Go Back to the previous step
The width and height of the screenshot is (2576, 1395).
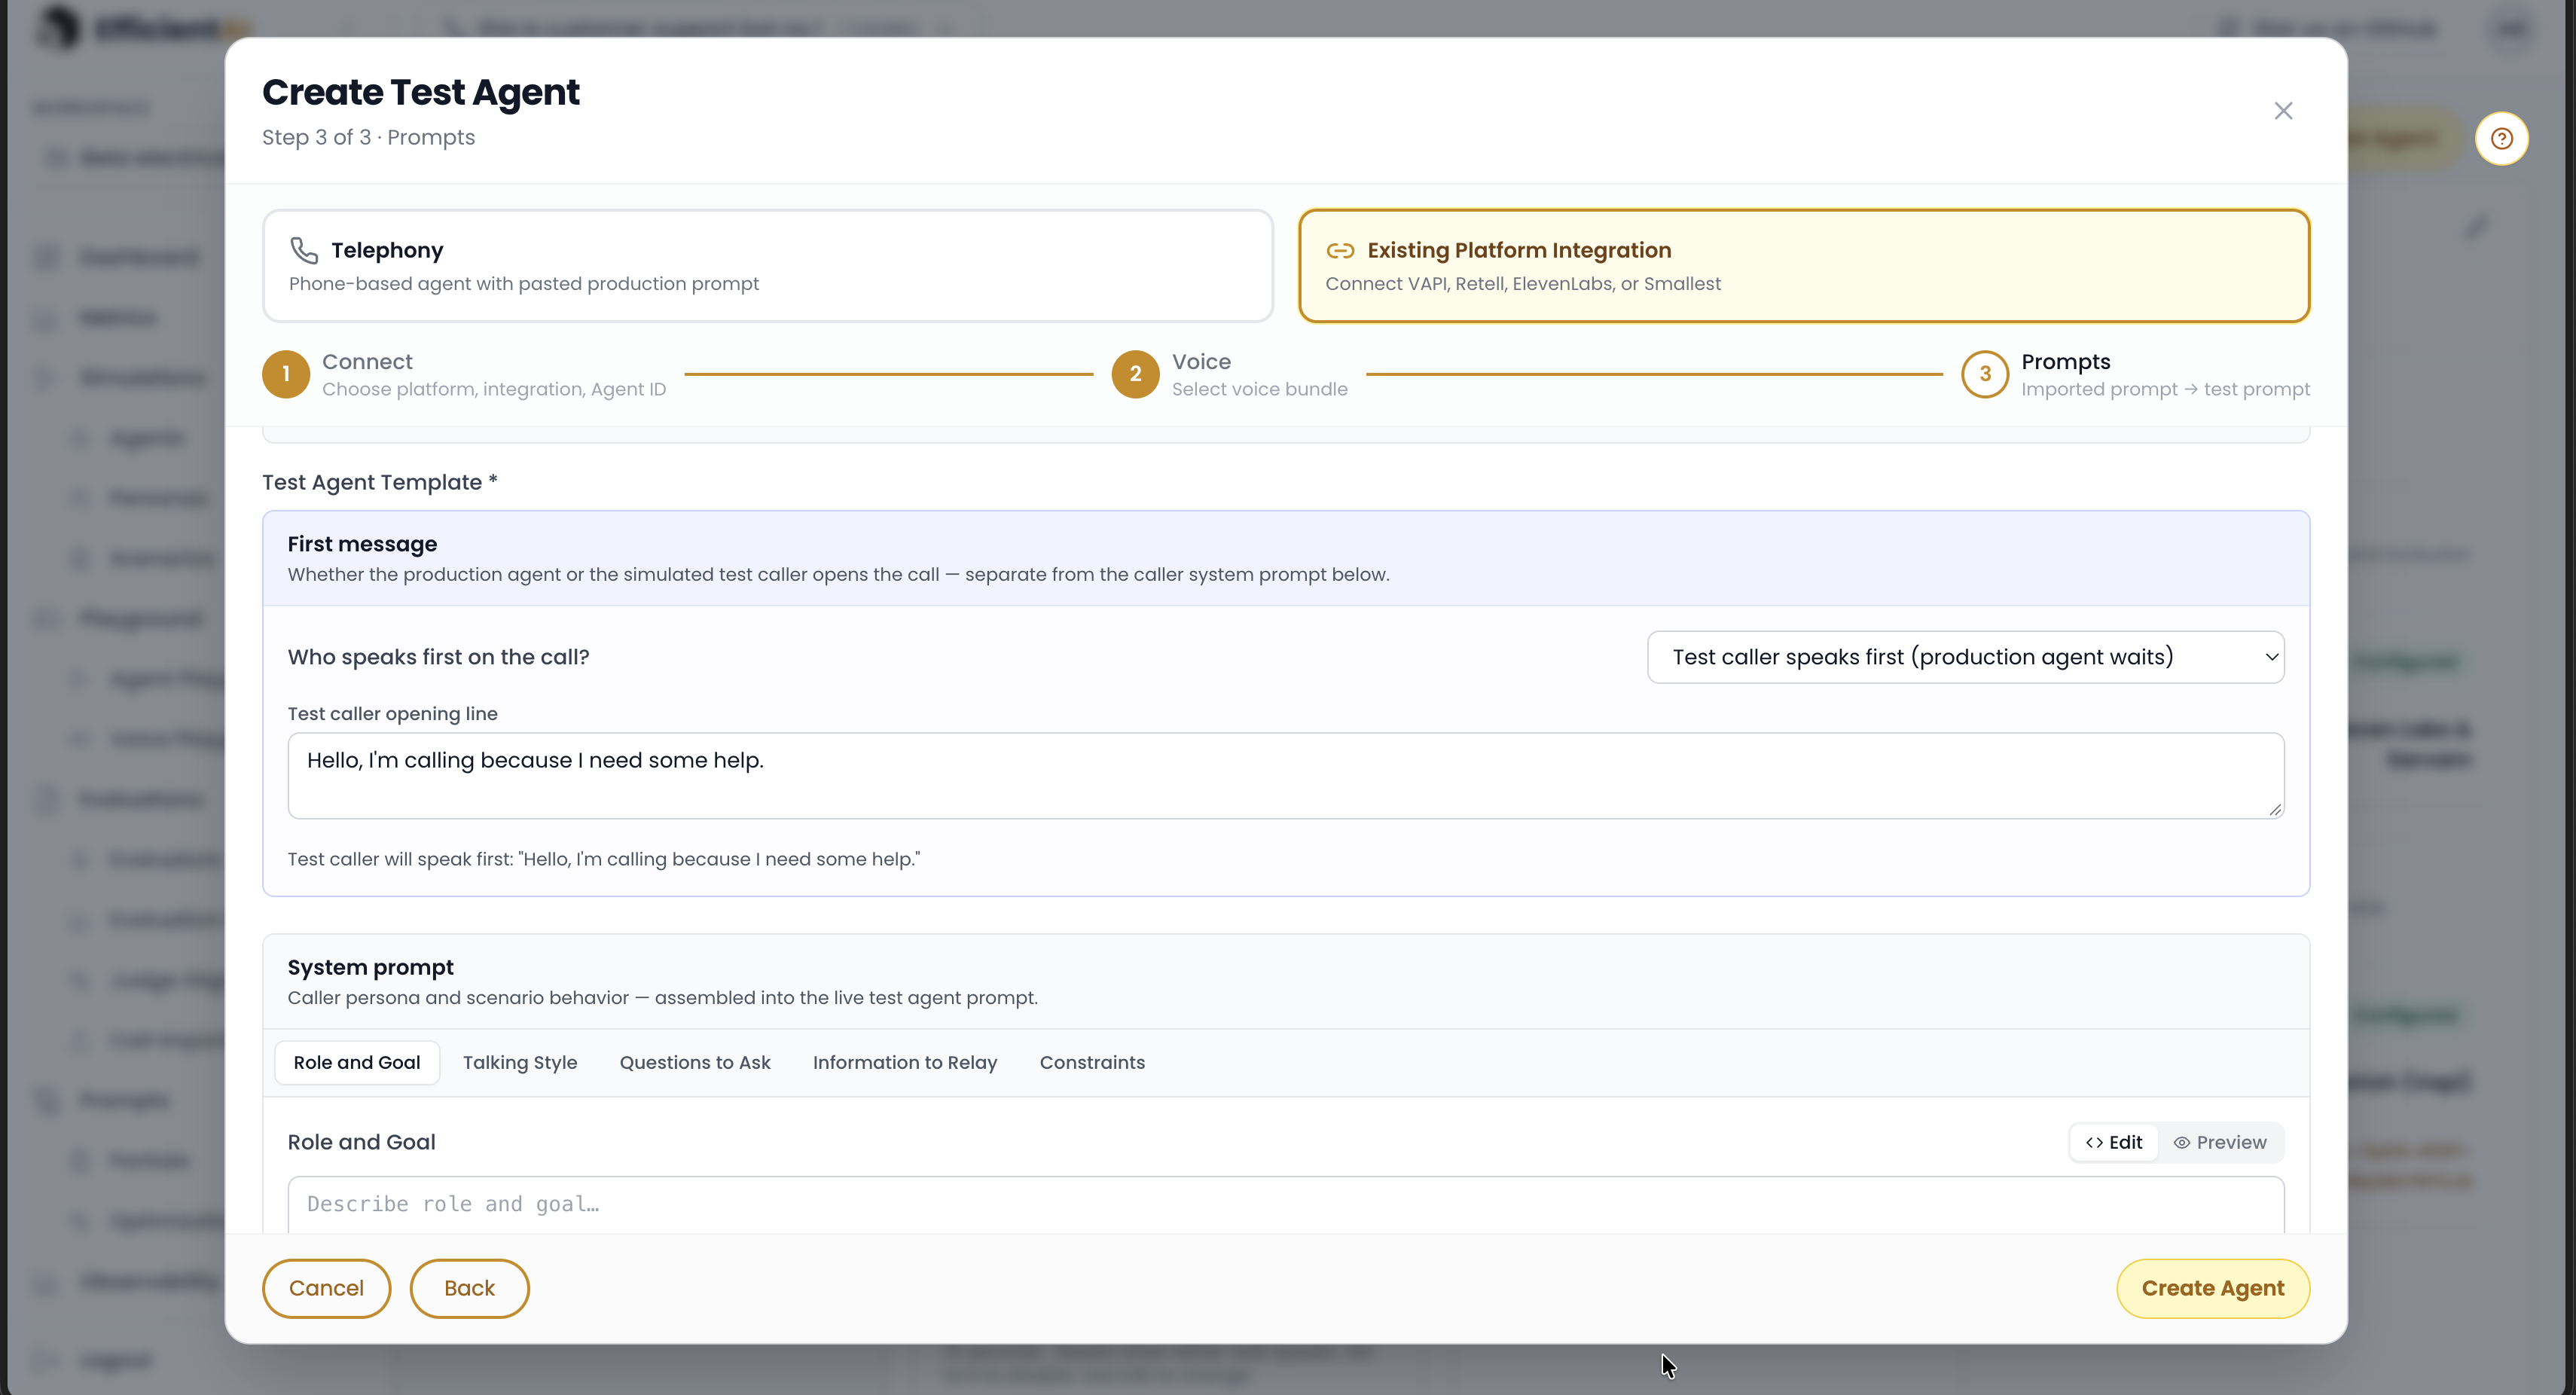[x=469, y=1288]
